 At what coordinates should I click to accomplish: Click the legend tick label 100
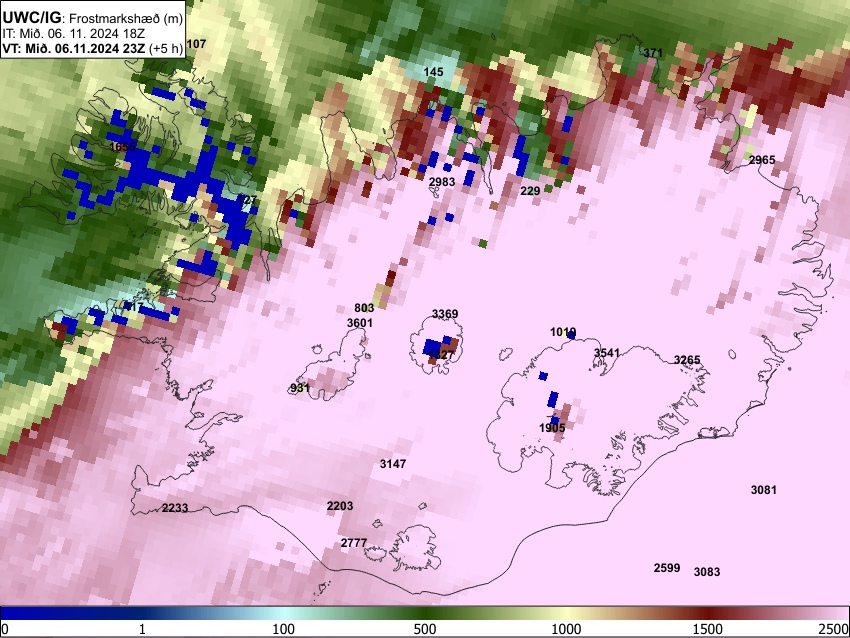[283, 629]
